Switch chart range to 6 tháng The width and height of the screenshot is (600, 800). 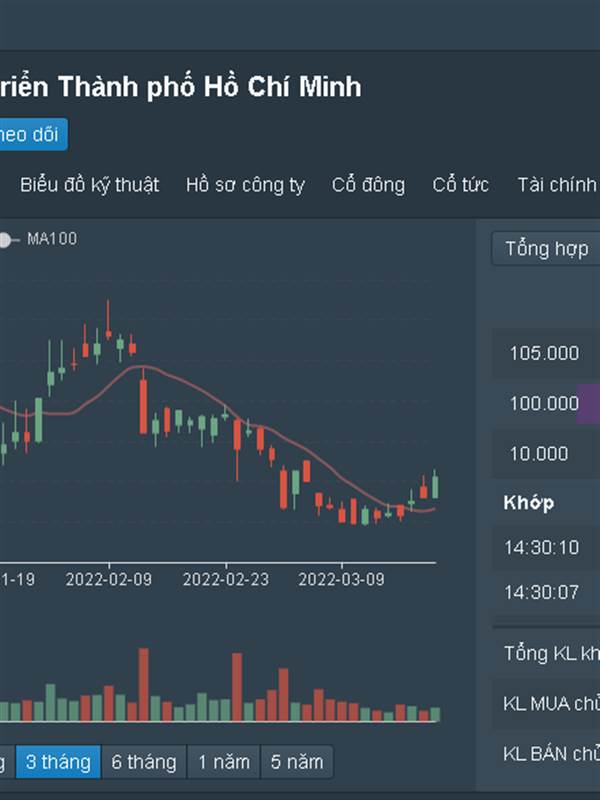[144, 762]
